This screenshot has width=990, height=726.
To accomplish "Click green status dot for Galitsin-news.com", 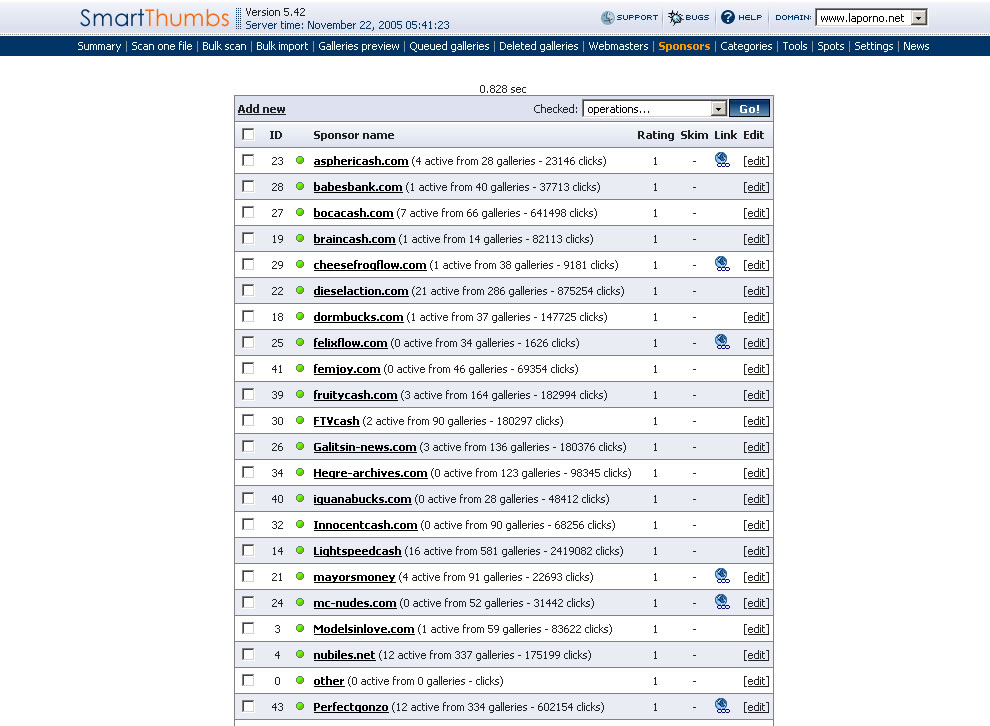I will tap(300, 446).
